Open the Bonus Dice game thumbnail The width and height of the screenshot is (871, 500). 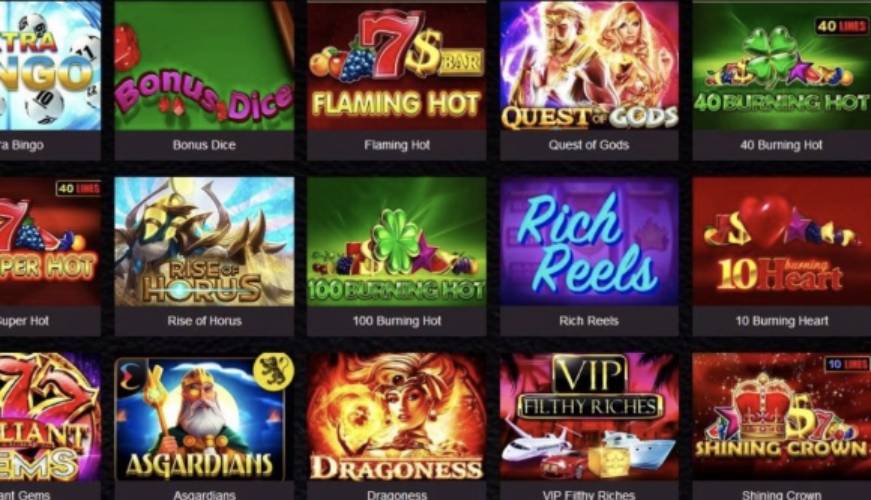point(204,66)
